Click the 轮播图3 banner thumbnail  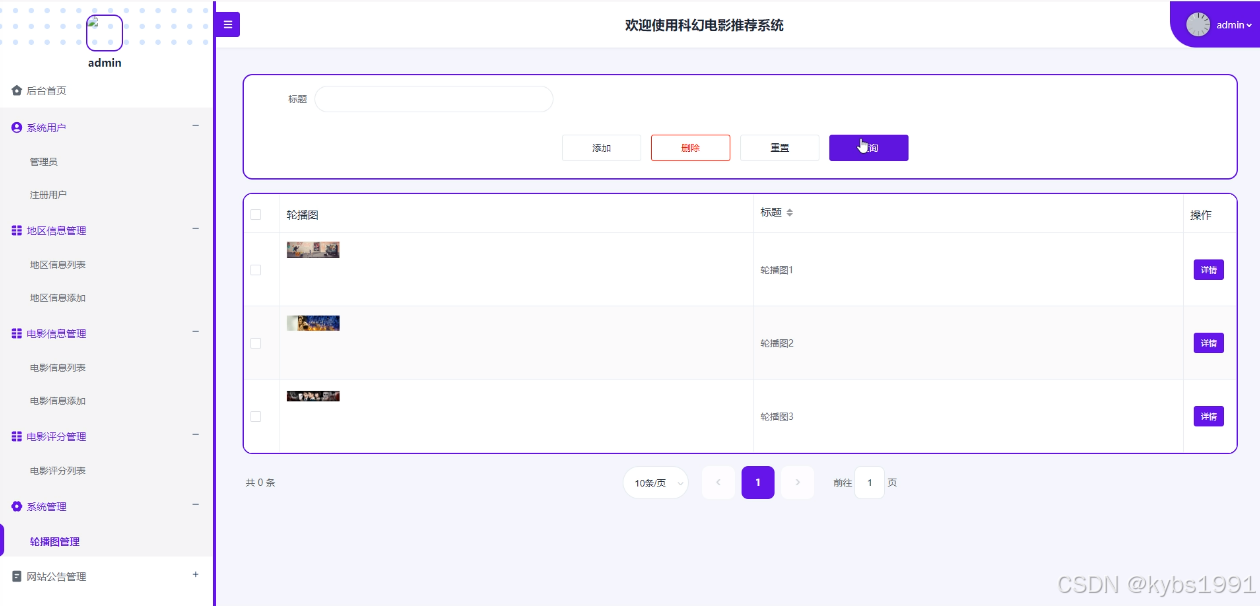[x=313, y=396]
